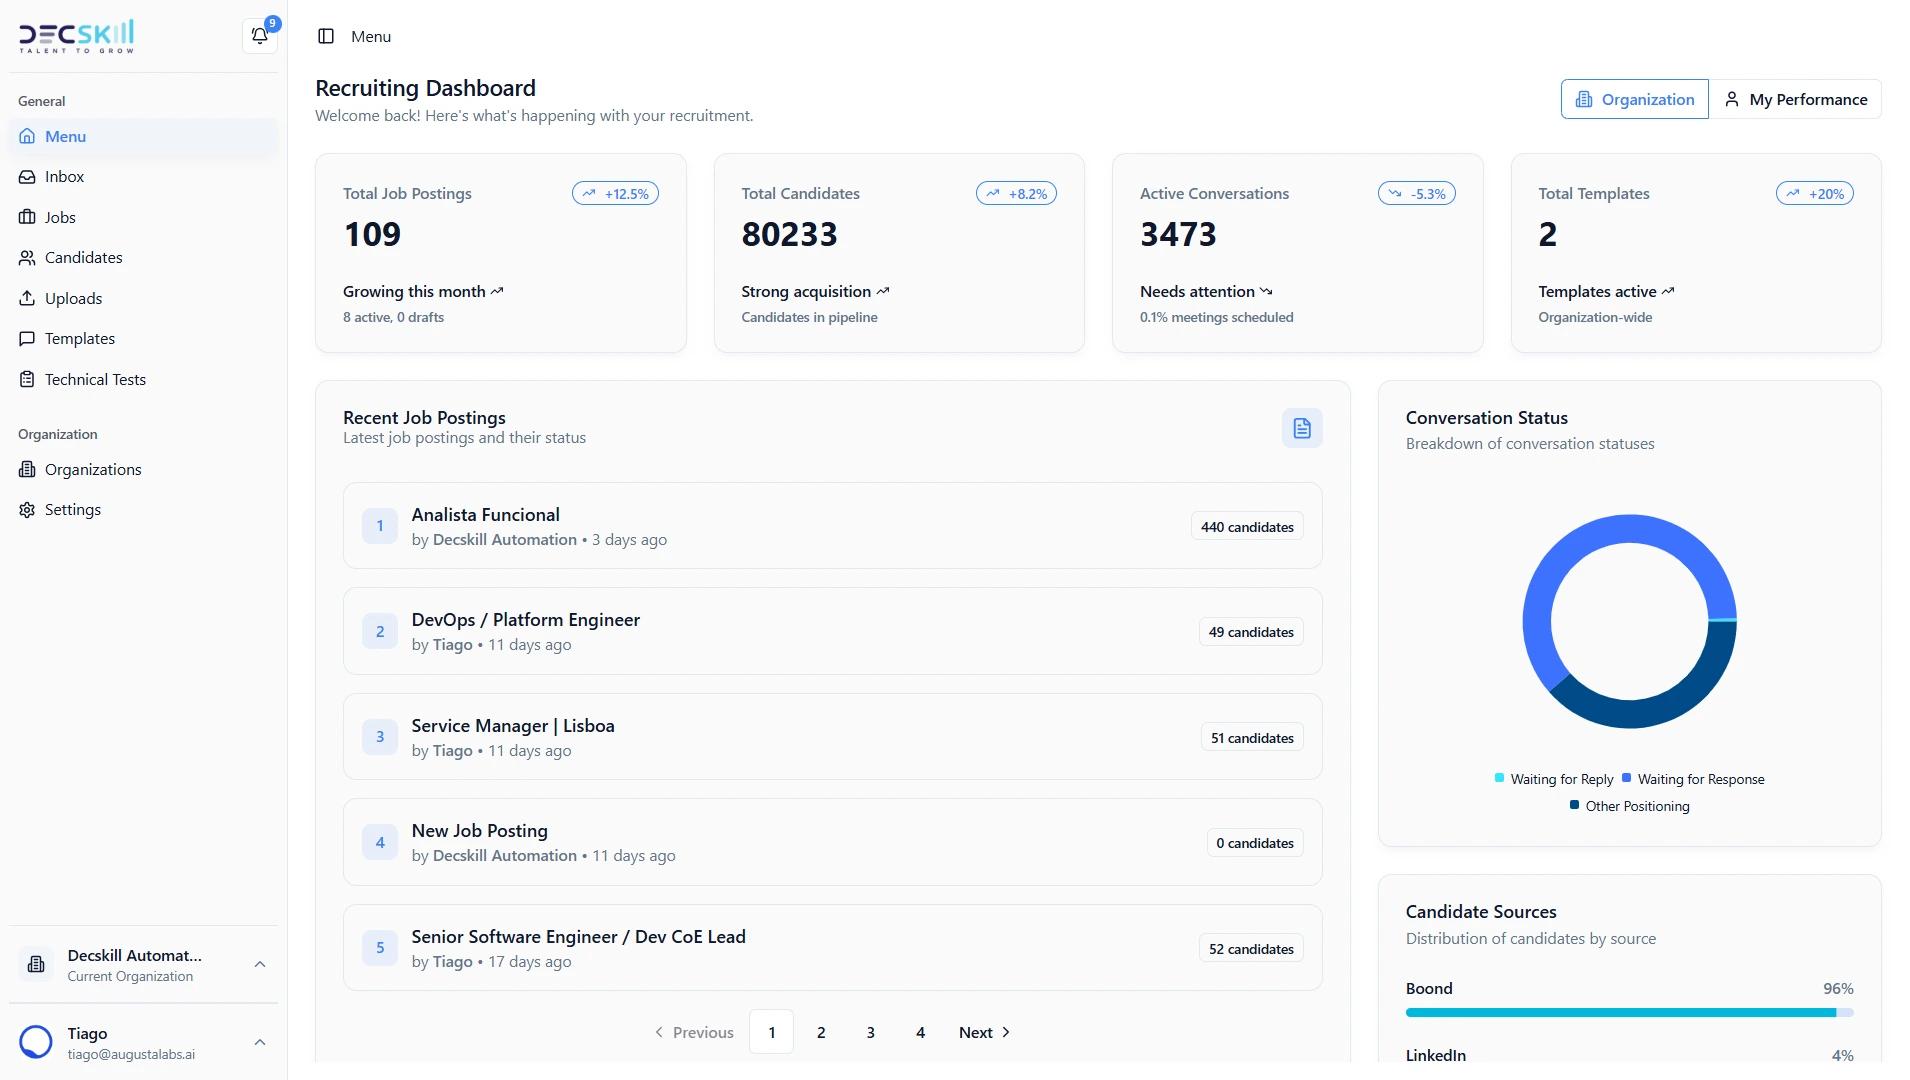The height and width of the screenshot is (1080, 1910).
Task: Click the number 1 rank badge
Action: click(x=380, y=526)
